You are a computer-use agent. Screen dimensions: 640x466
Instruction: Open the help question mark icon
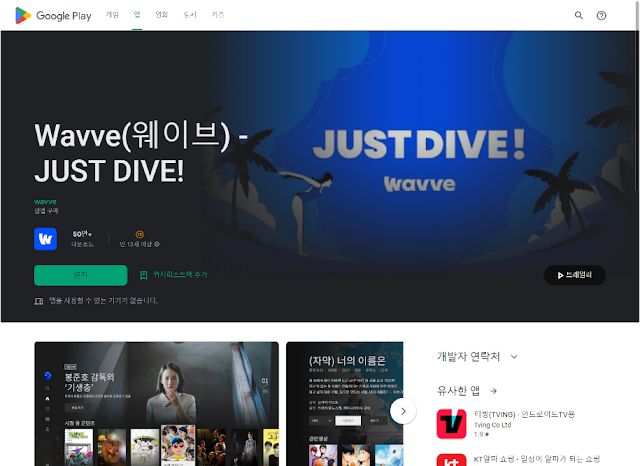pyautogui.click(x=601, y=16)
